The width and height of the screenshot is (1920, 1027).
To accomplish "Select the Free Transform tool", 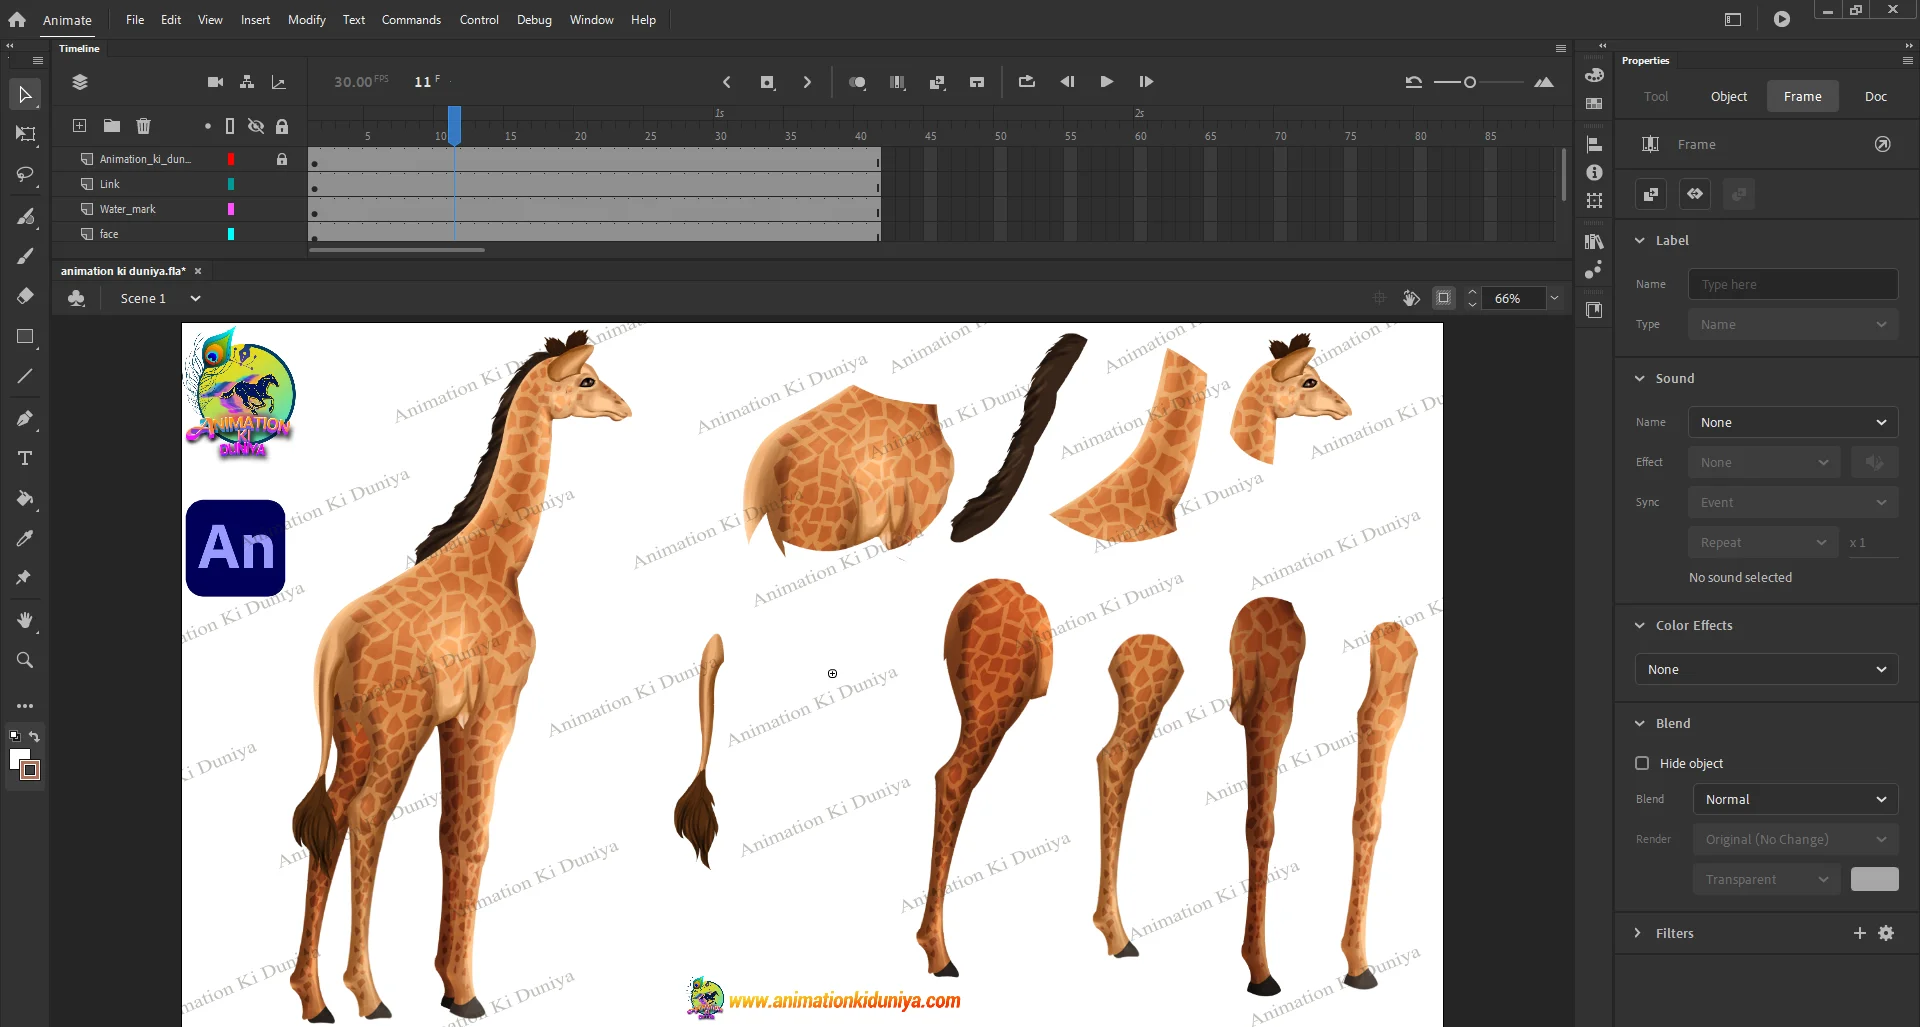I will (25, 134).
